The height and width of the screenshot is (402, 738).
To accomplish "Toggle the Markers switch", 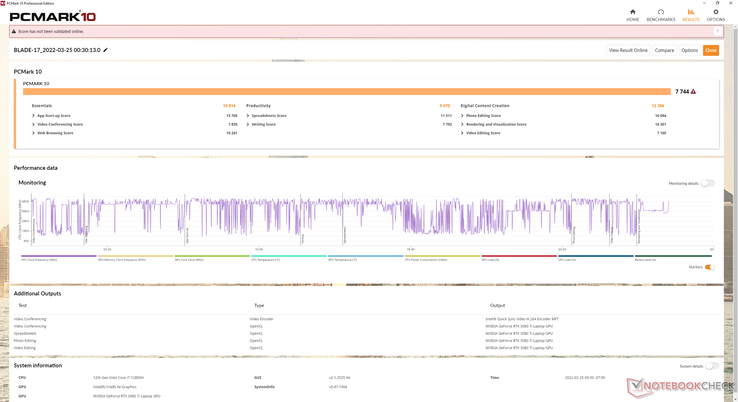I will click(710, 267).
